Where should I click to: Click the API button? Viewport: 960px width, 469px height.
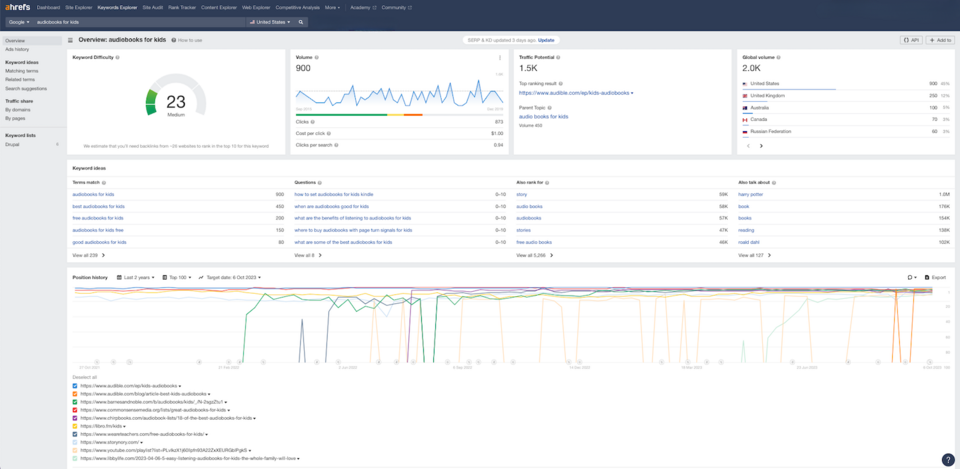pos(910,40)
